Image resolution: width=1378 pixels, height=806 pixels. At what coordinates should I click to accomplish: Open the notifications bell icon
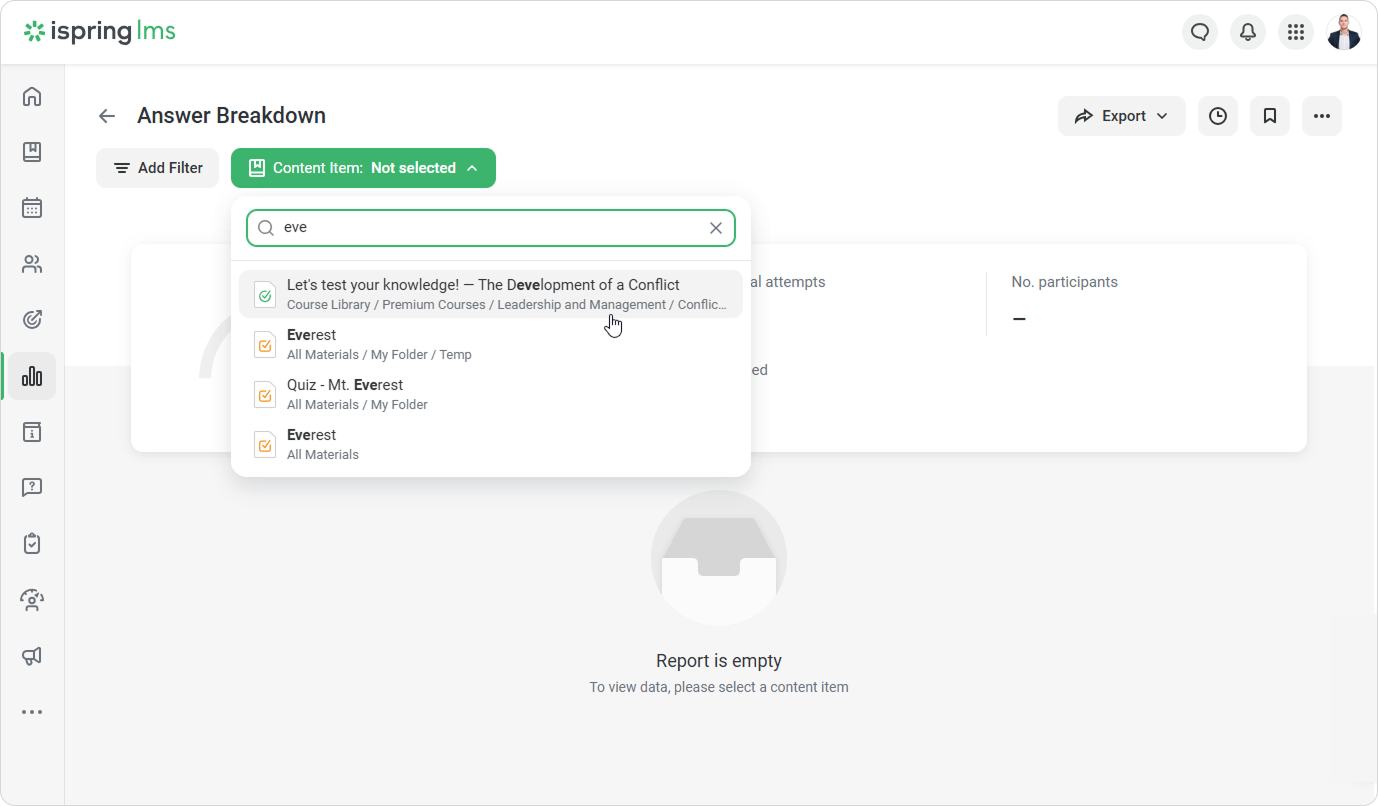1248,32
